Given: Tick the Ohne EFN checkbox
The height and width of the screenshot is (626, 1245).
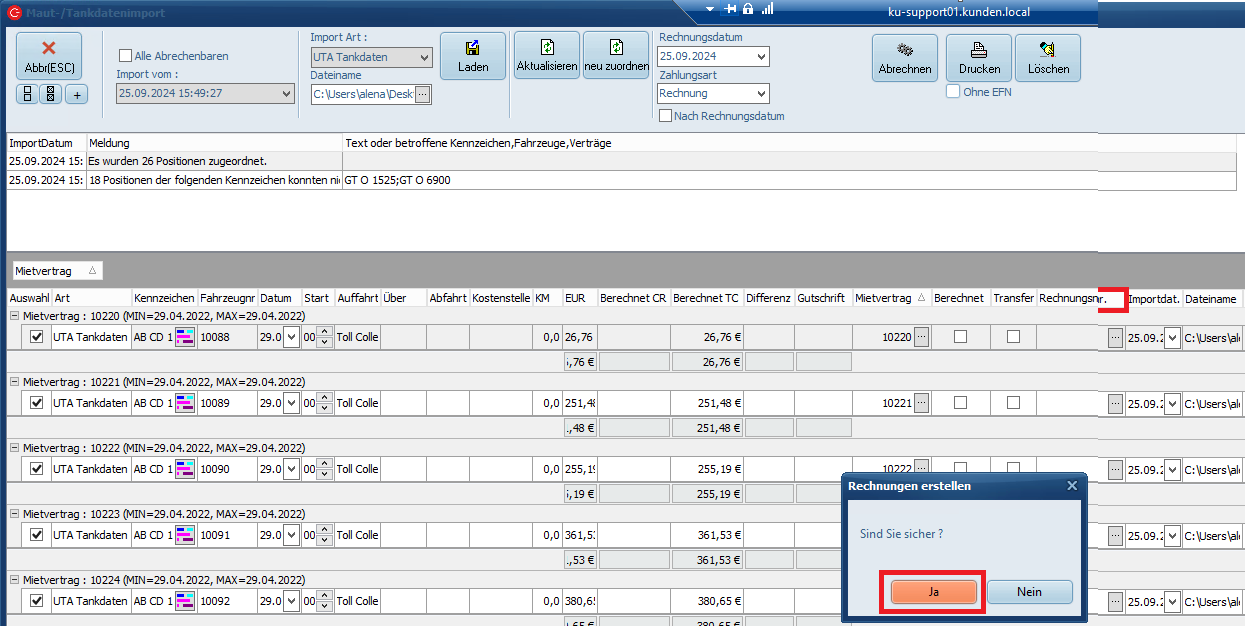Looking at the screenshot, I should coord(953,92).
